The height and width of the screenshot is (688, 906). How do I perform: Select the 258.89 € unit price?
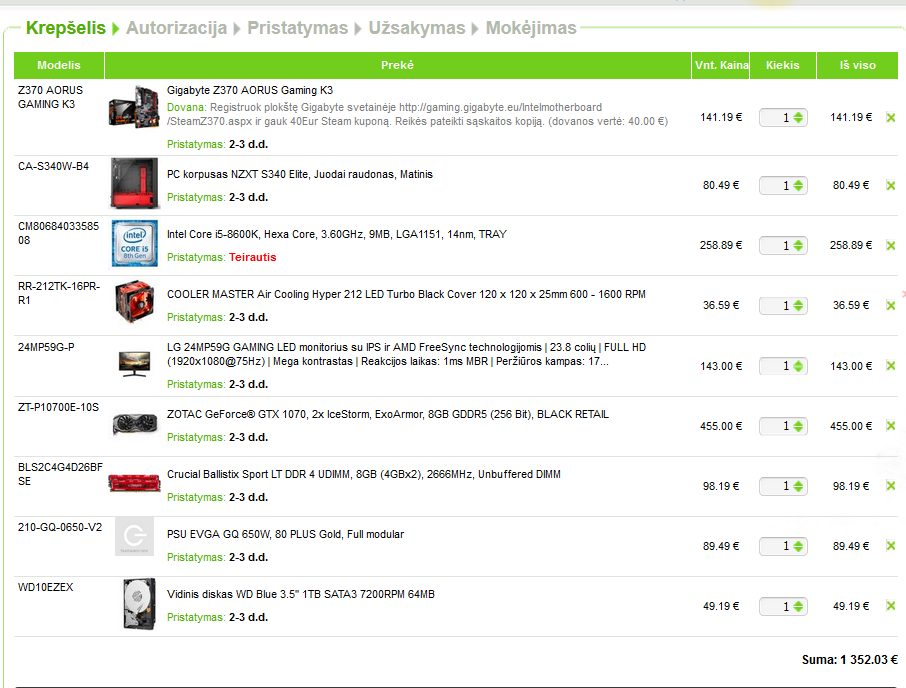pos(721,246)
